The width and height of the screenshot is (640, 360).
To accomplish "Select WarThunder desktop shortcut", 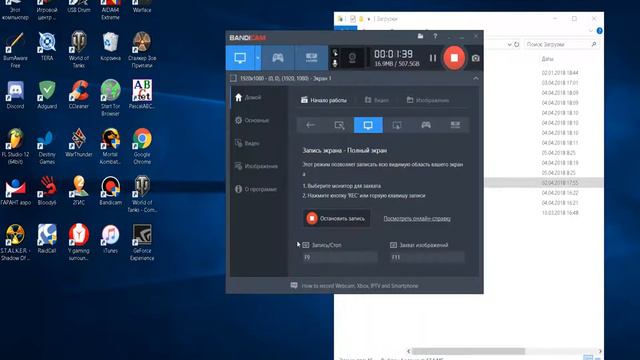I will click(79, 143).
